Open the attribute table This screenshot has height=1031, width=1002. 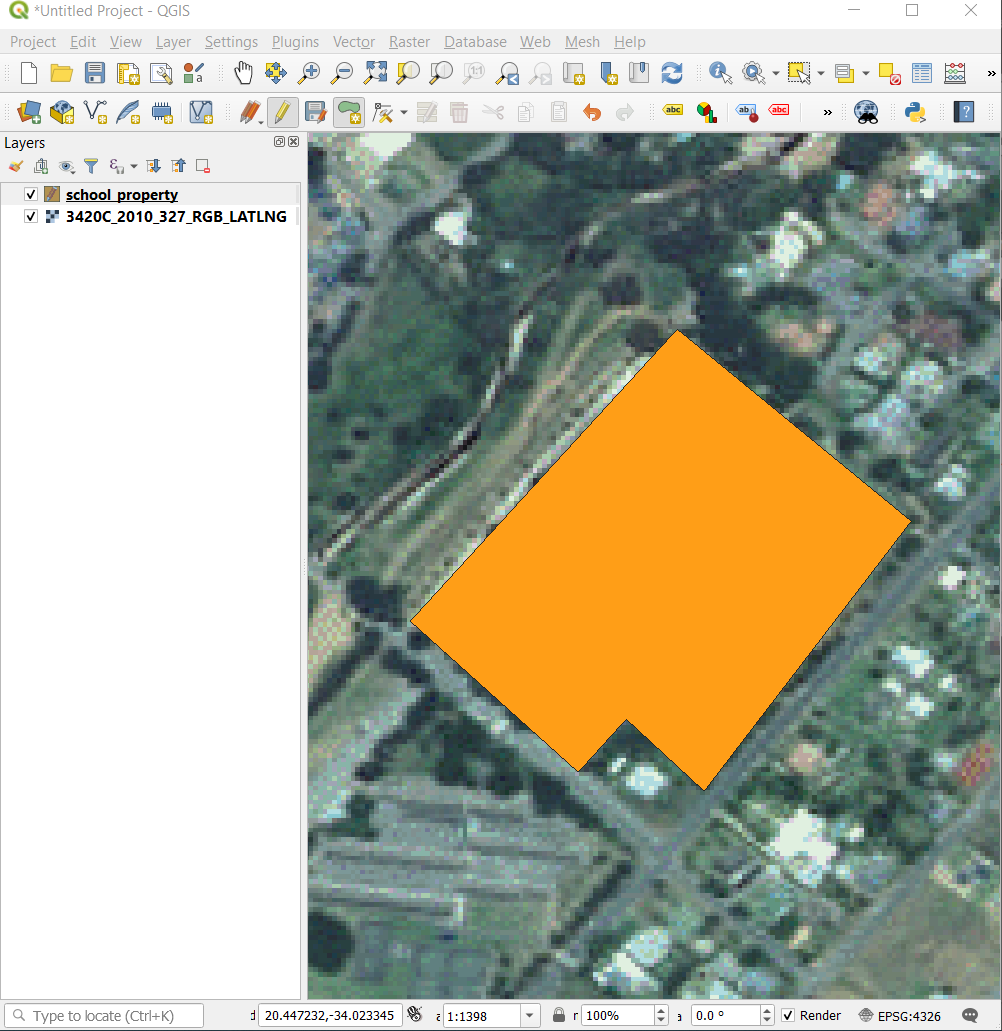922,73
